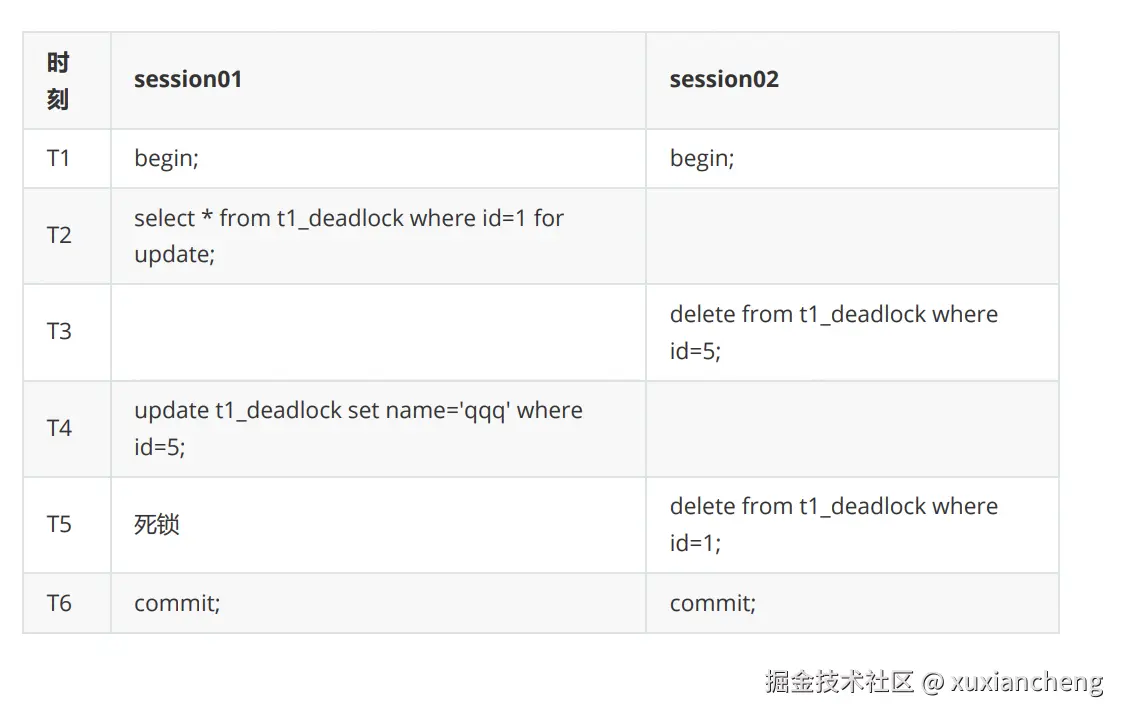The height and width of the screenshot is (718, 1123).
Task: Click the 时刻 column header
Action: click(58, 81)
